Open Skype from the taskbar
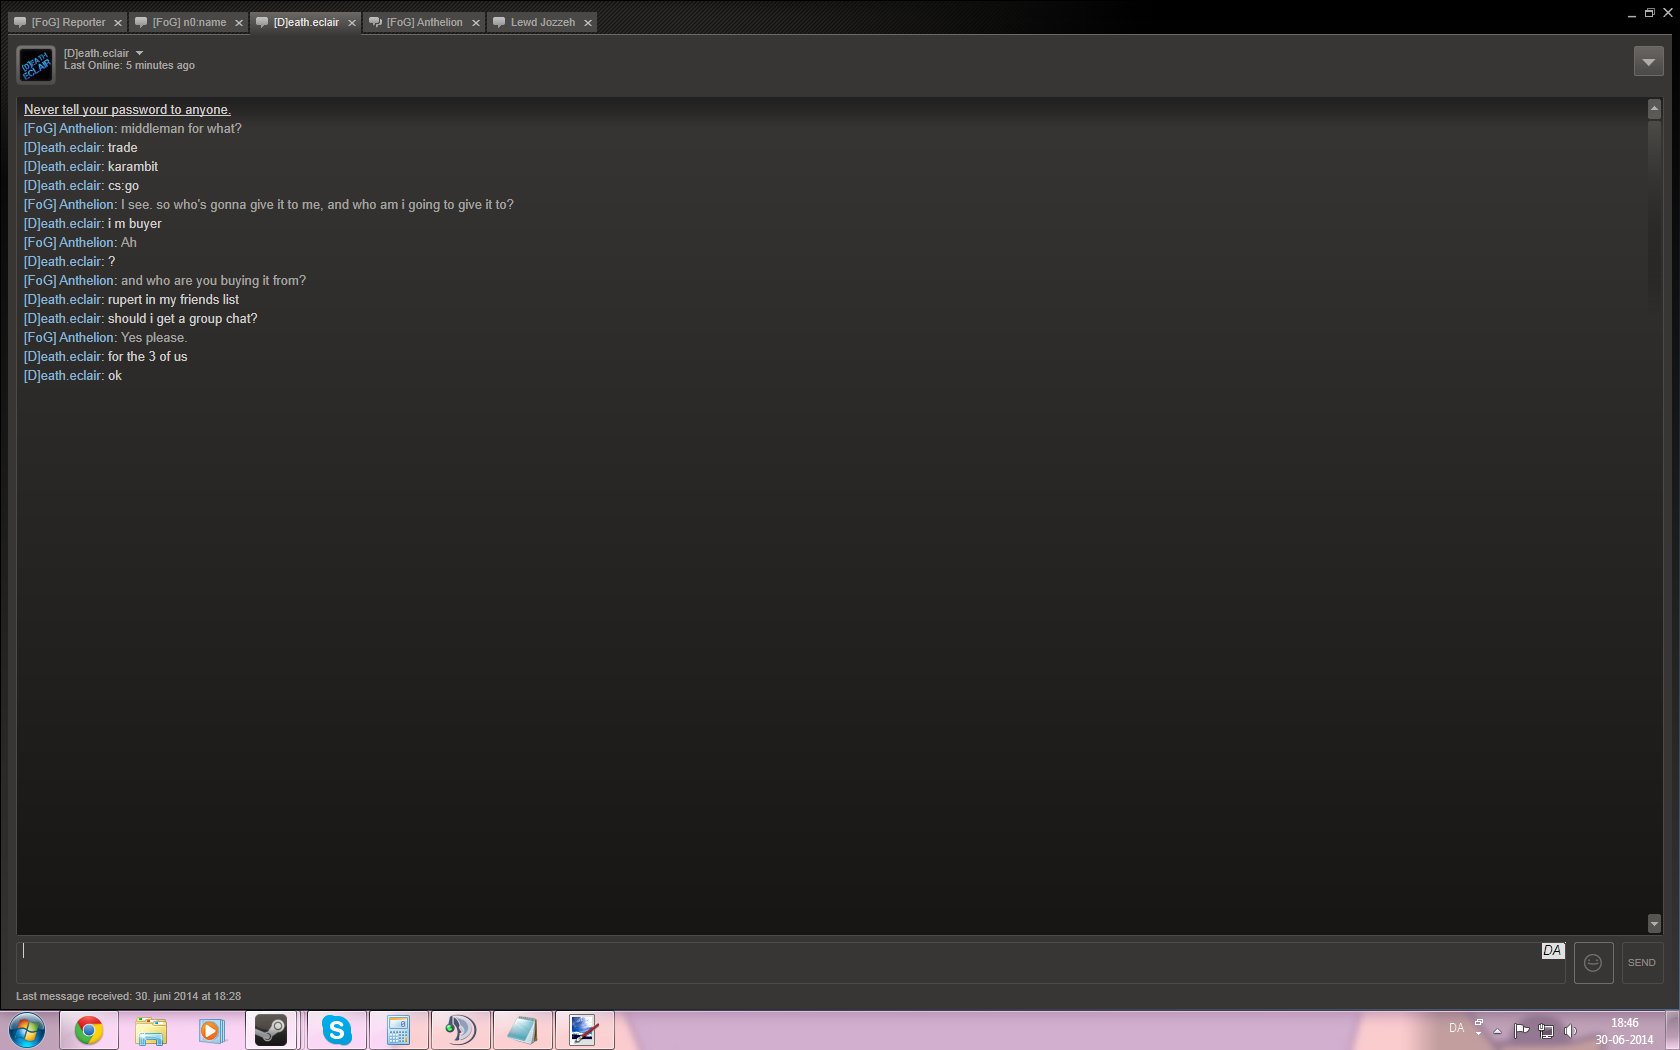 click(337, 1030)
